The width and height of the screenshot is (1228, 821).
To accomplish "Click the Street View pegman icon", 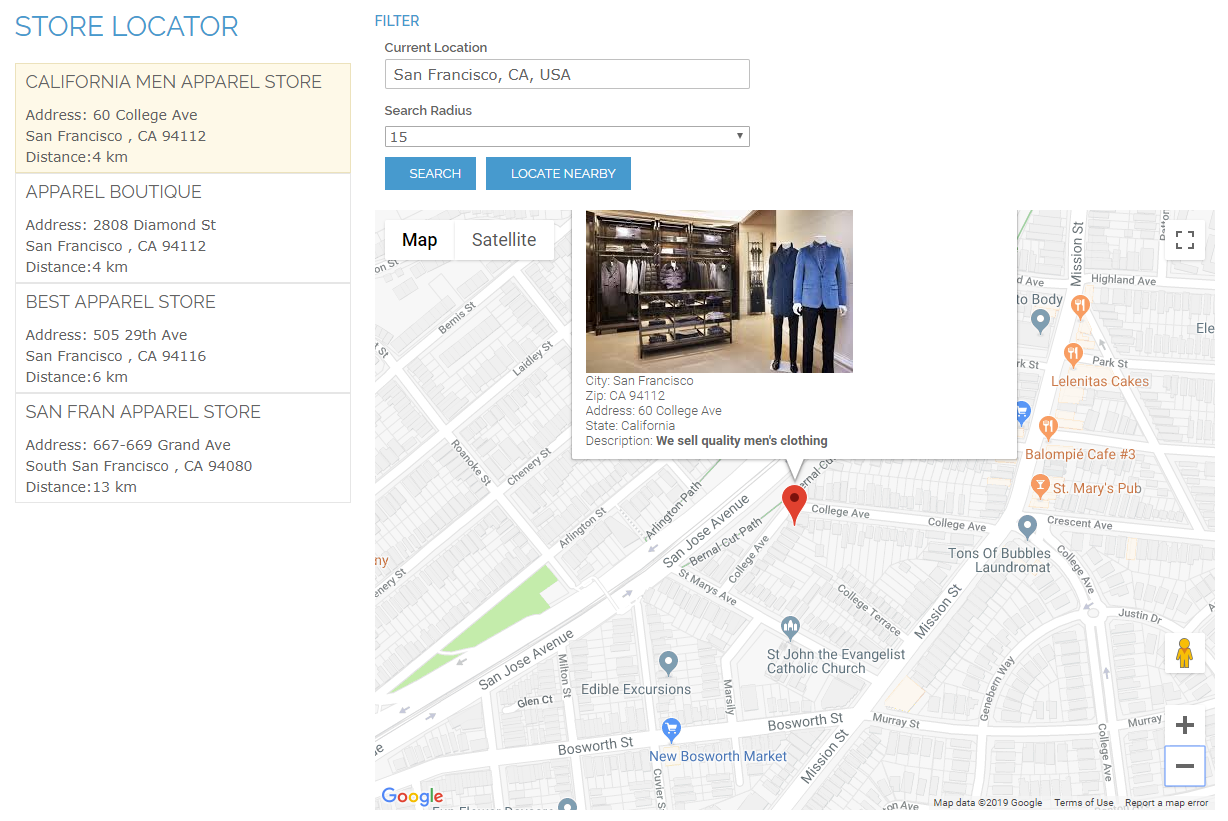I will [1185, 653].
